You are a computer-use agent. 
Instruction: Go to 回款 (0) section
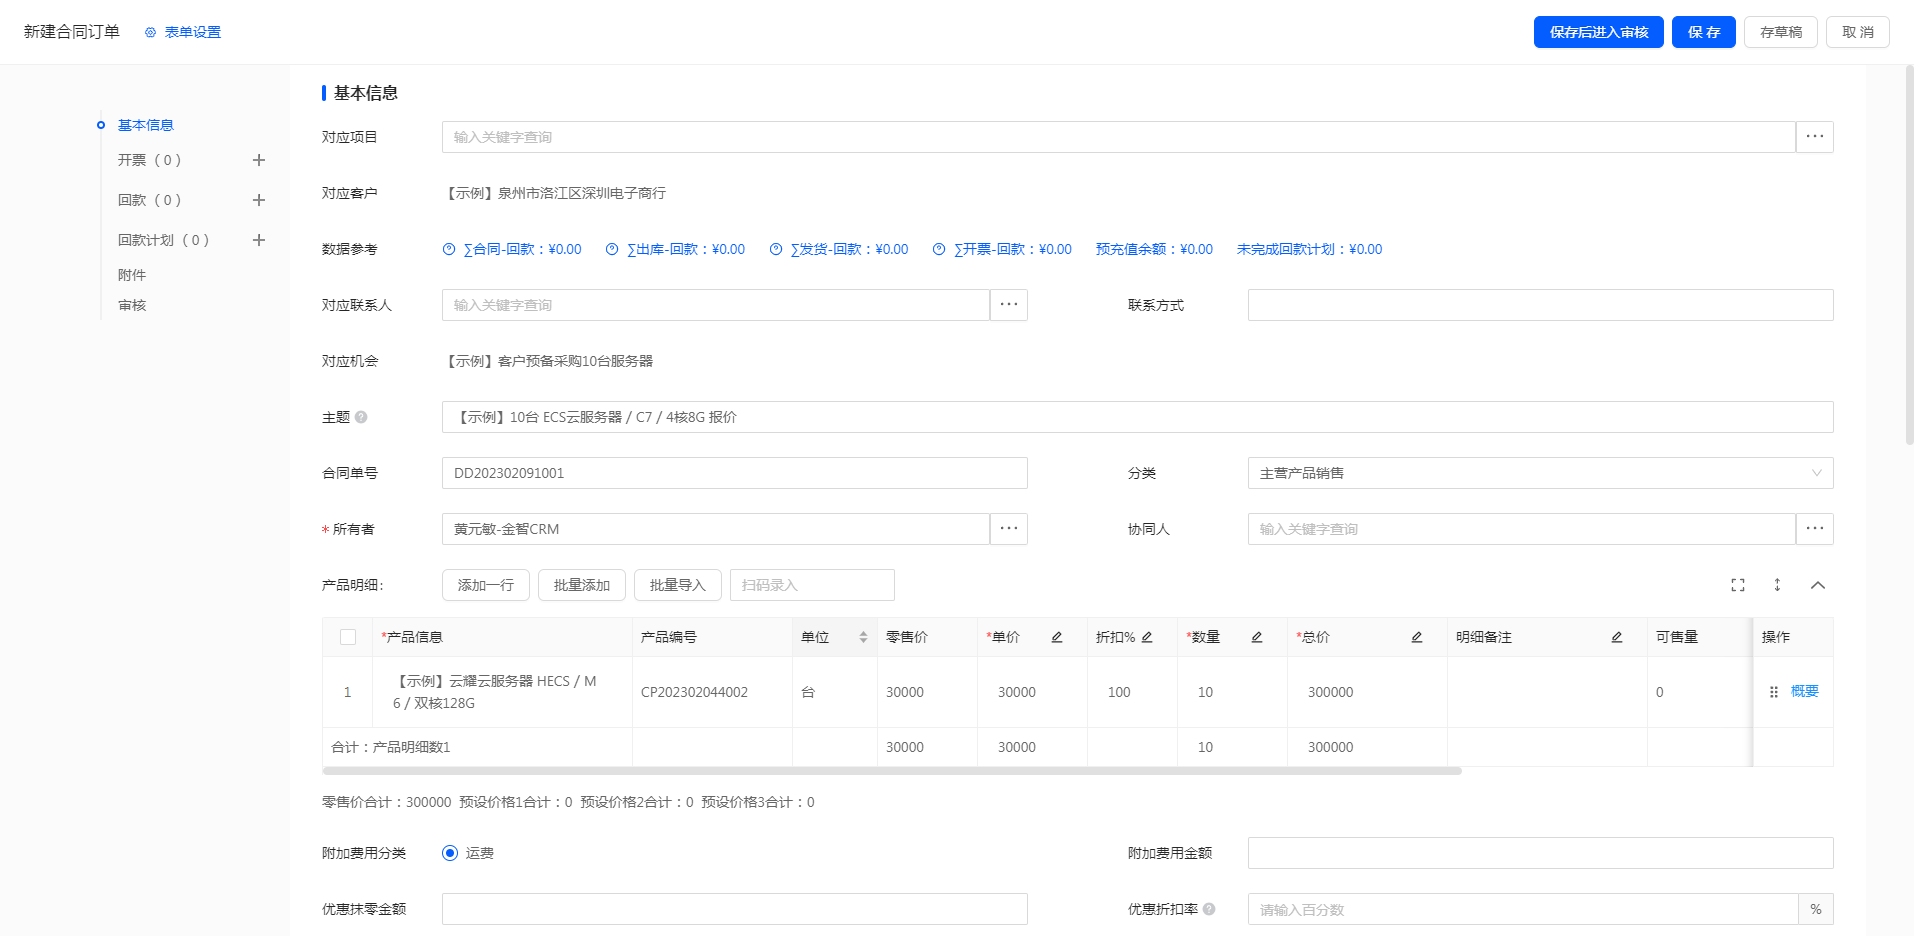[149, 200]
